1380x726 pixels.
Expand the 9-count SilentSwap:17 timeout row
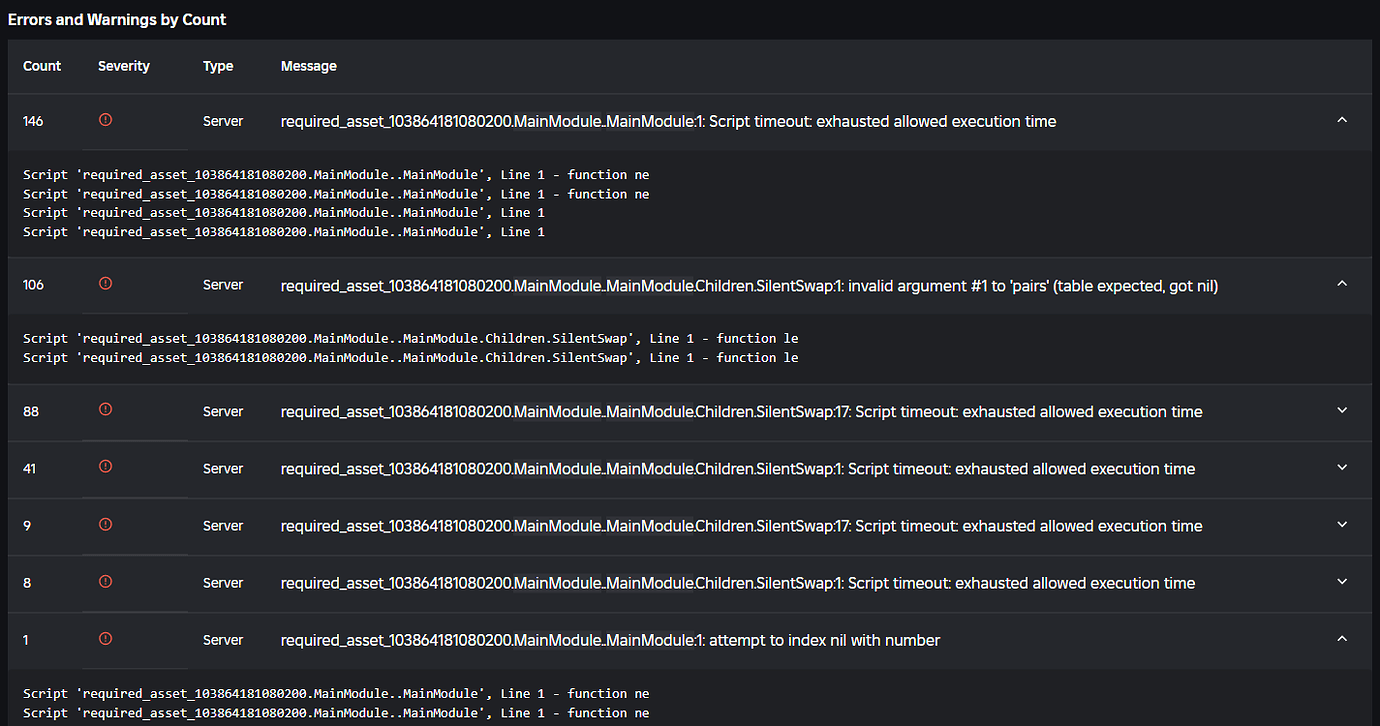click(x=1342, y=525)
